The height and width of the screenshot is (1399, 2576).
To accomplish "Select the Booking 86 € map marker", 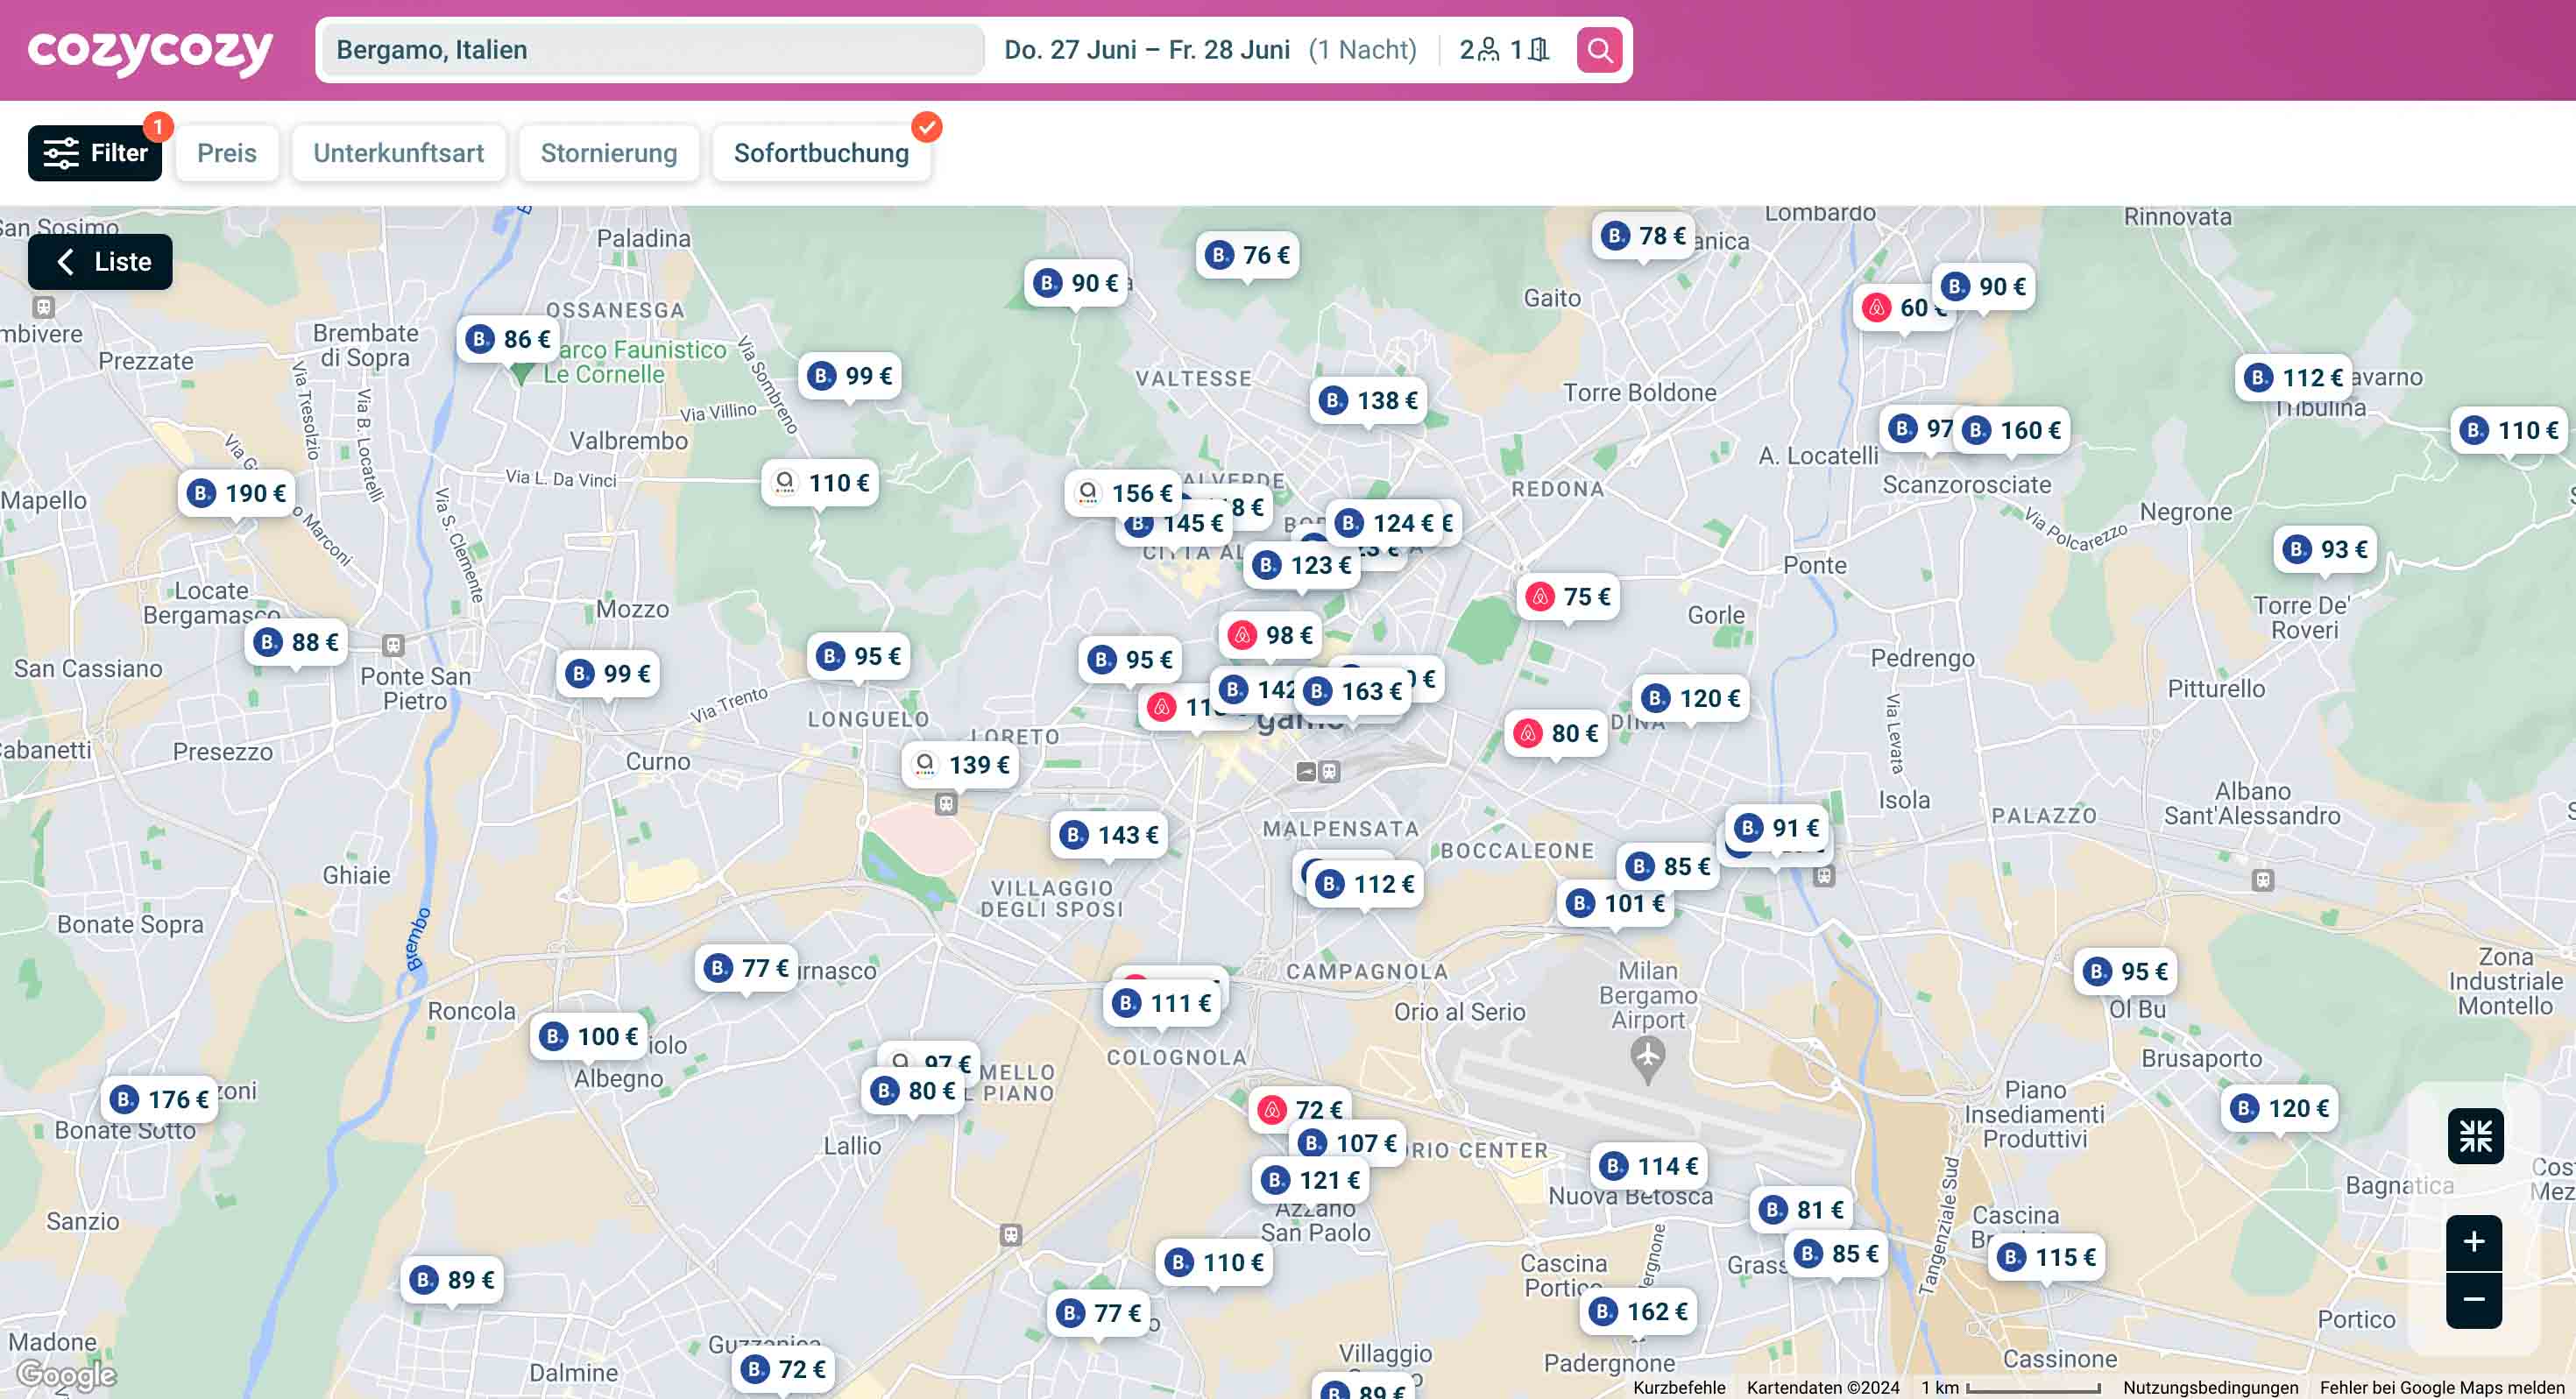I will 508,340.
